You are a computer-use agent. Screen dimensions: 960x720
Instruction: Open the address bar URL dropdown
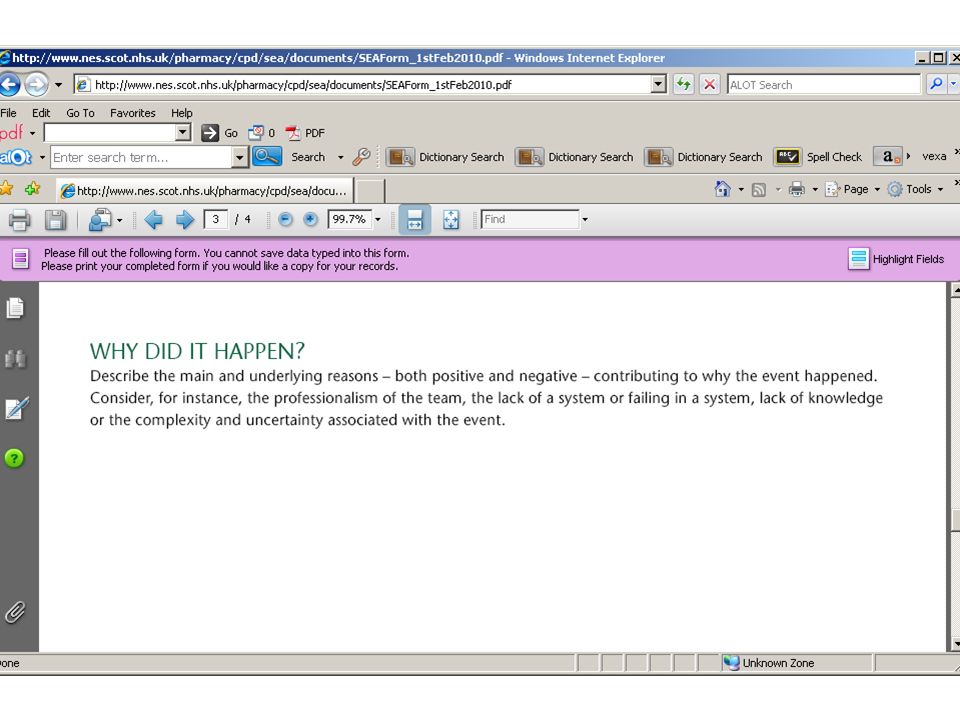point(658,84)
